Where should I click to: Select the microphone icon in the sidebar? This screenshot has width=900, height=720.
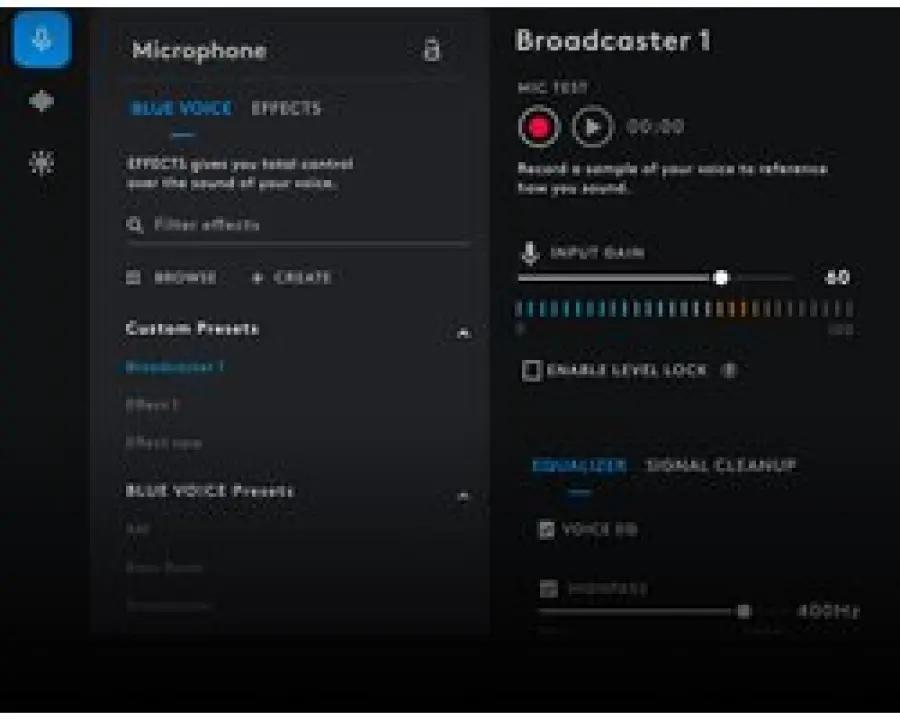(x=41, y=40)
